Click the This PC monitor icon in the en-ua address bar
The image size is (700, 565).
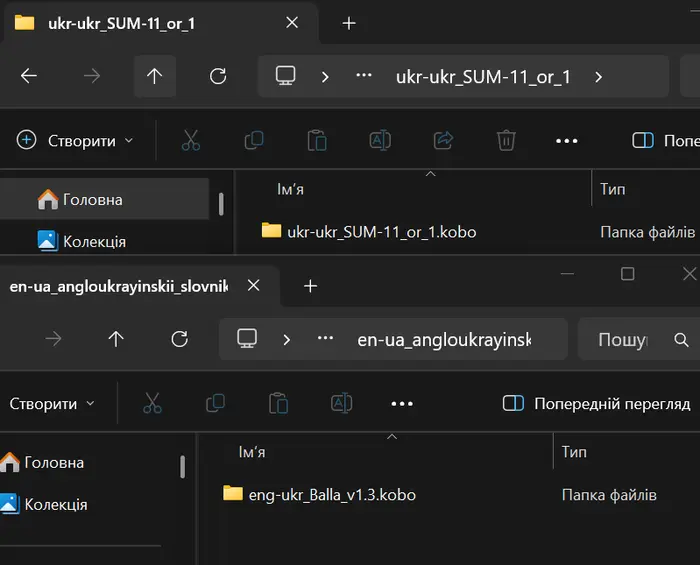pyautogui.click(x=247, y=339)
